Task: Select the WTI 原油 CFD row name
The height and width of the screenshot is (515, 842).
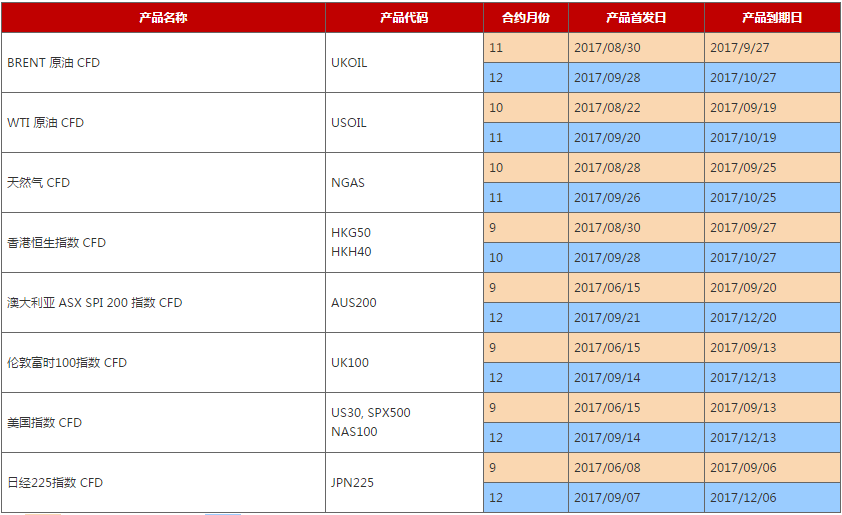Action: click(x=46, y=123)
